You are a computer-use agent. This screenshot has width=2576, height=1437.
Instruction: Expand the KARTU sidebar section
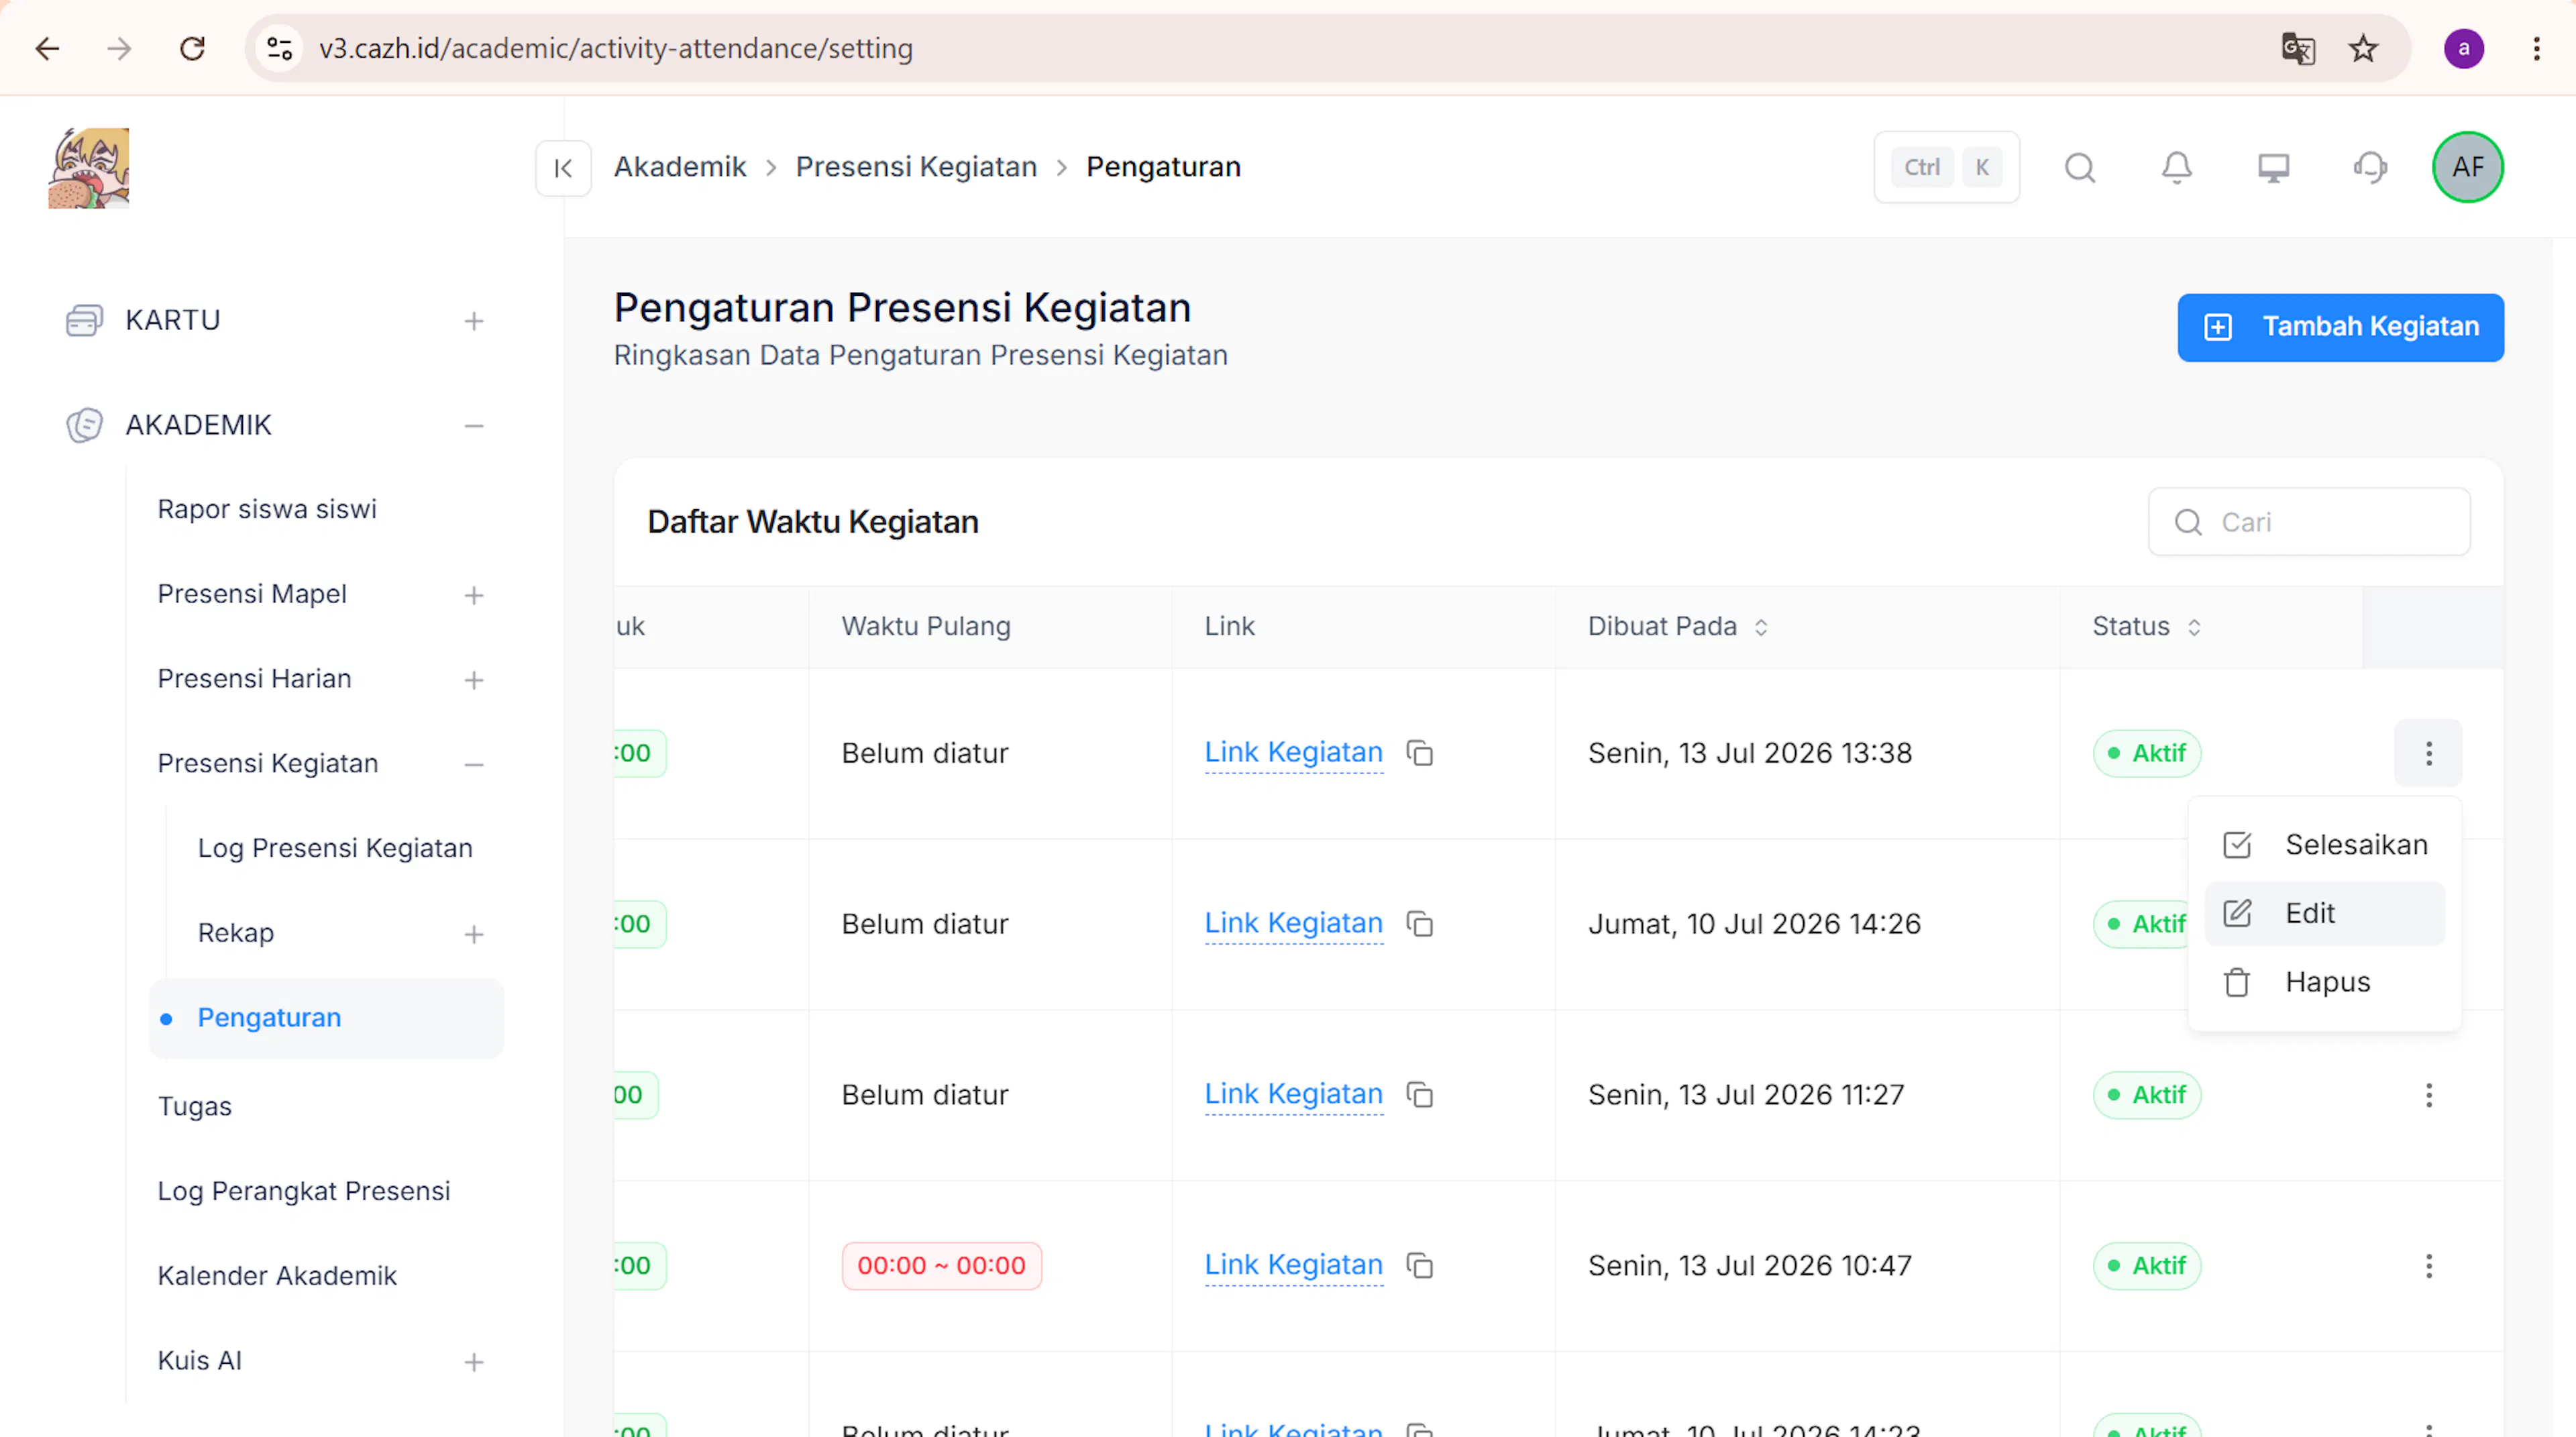[x=474, y=321]
